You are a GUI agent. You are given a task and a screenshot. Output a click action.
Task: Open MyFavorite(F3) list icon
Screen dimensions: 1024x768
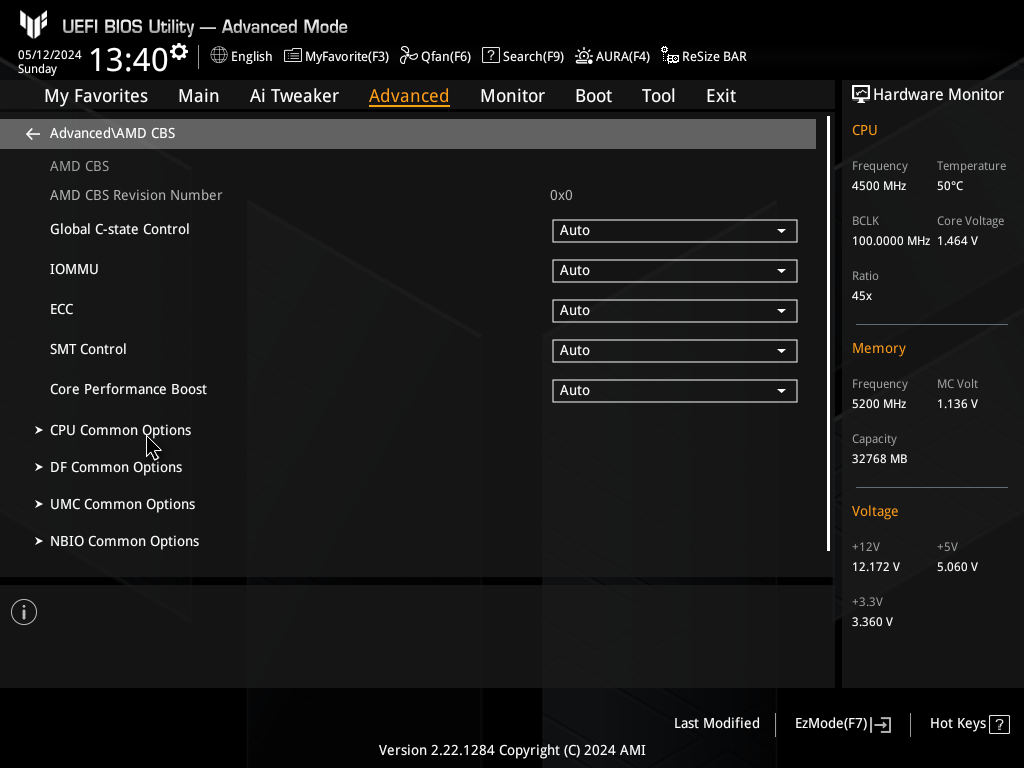click(x=293, y=56)
